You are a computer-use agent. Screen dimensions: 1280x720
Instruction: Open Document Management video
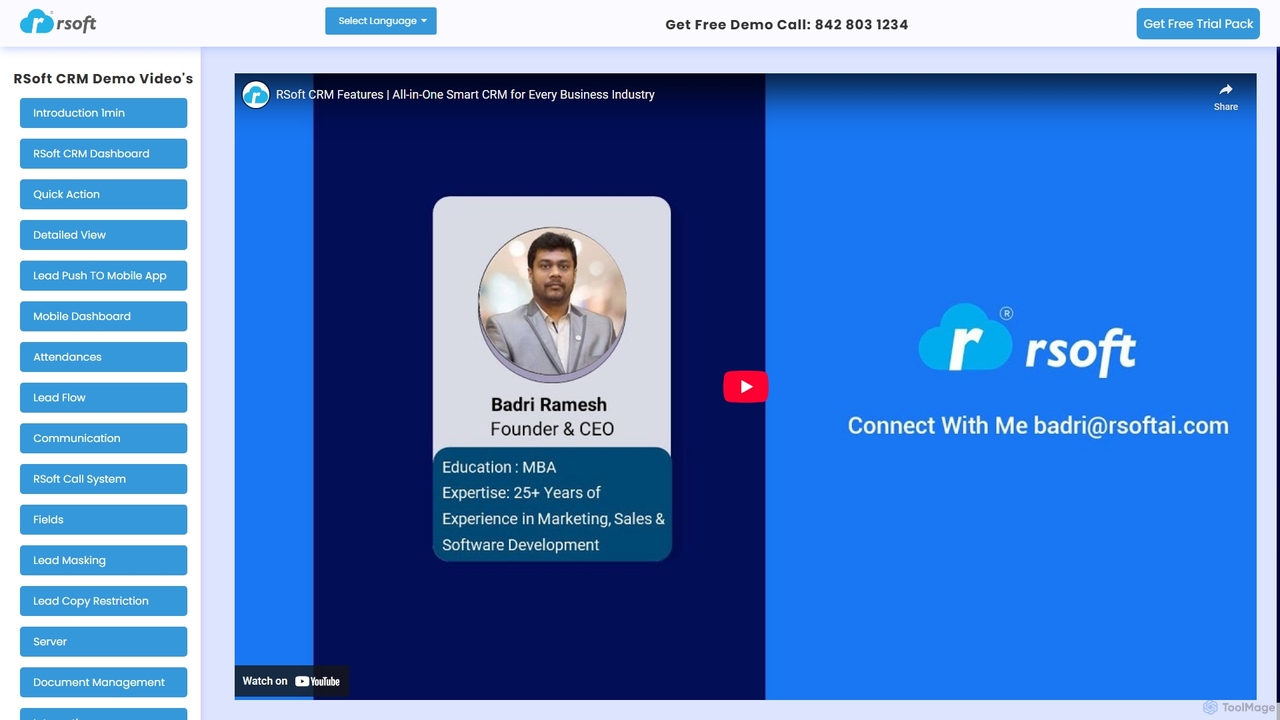[x=103, y=682]
